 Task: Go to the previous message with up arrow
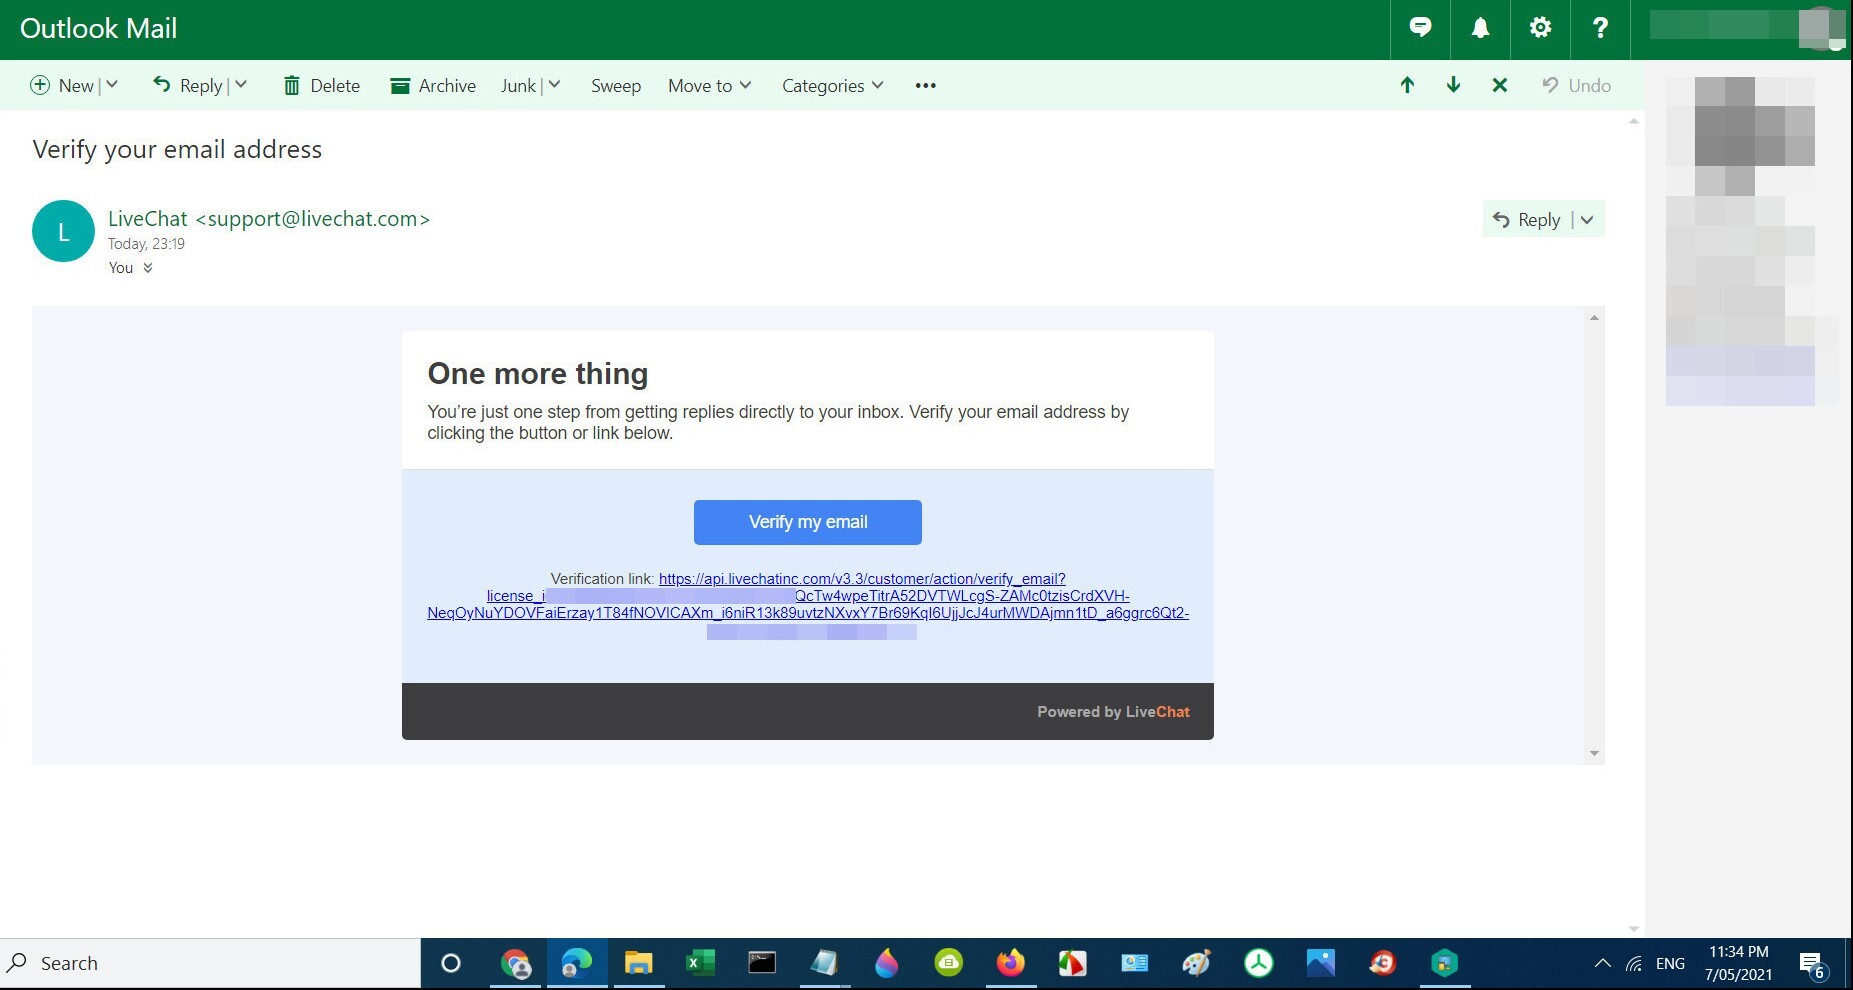pos(1407,85)
